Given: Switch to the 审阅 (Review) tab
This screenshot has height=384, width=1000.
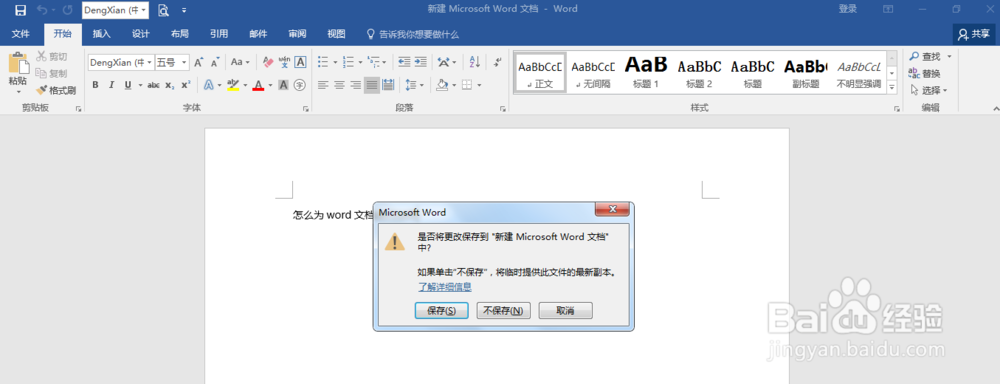Looking at the screenshot, I should tap(297, 34).
